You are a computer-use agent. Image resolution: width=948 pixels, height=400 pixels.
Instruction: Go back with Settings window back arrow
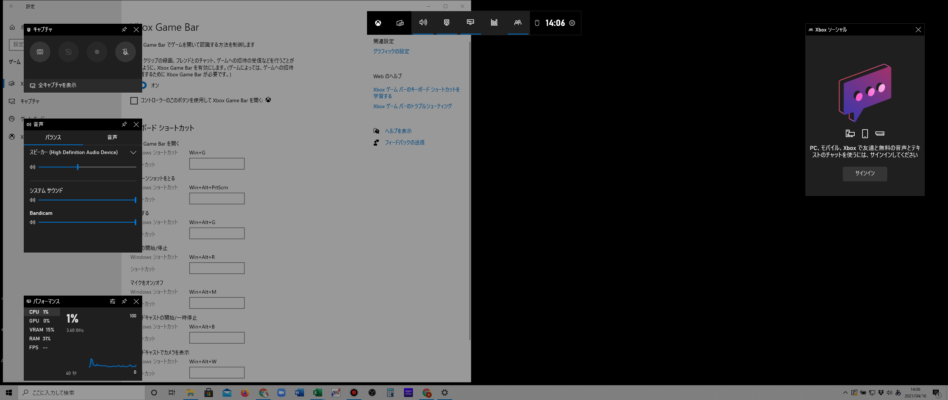click(x=11, y=6)
